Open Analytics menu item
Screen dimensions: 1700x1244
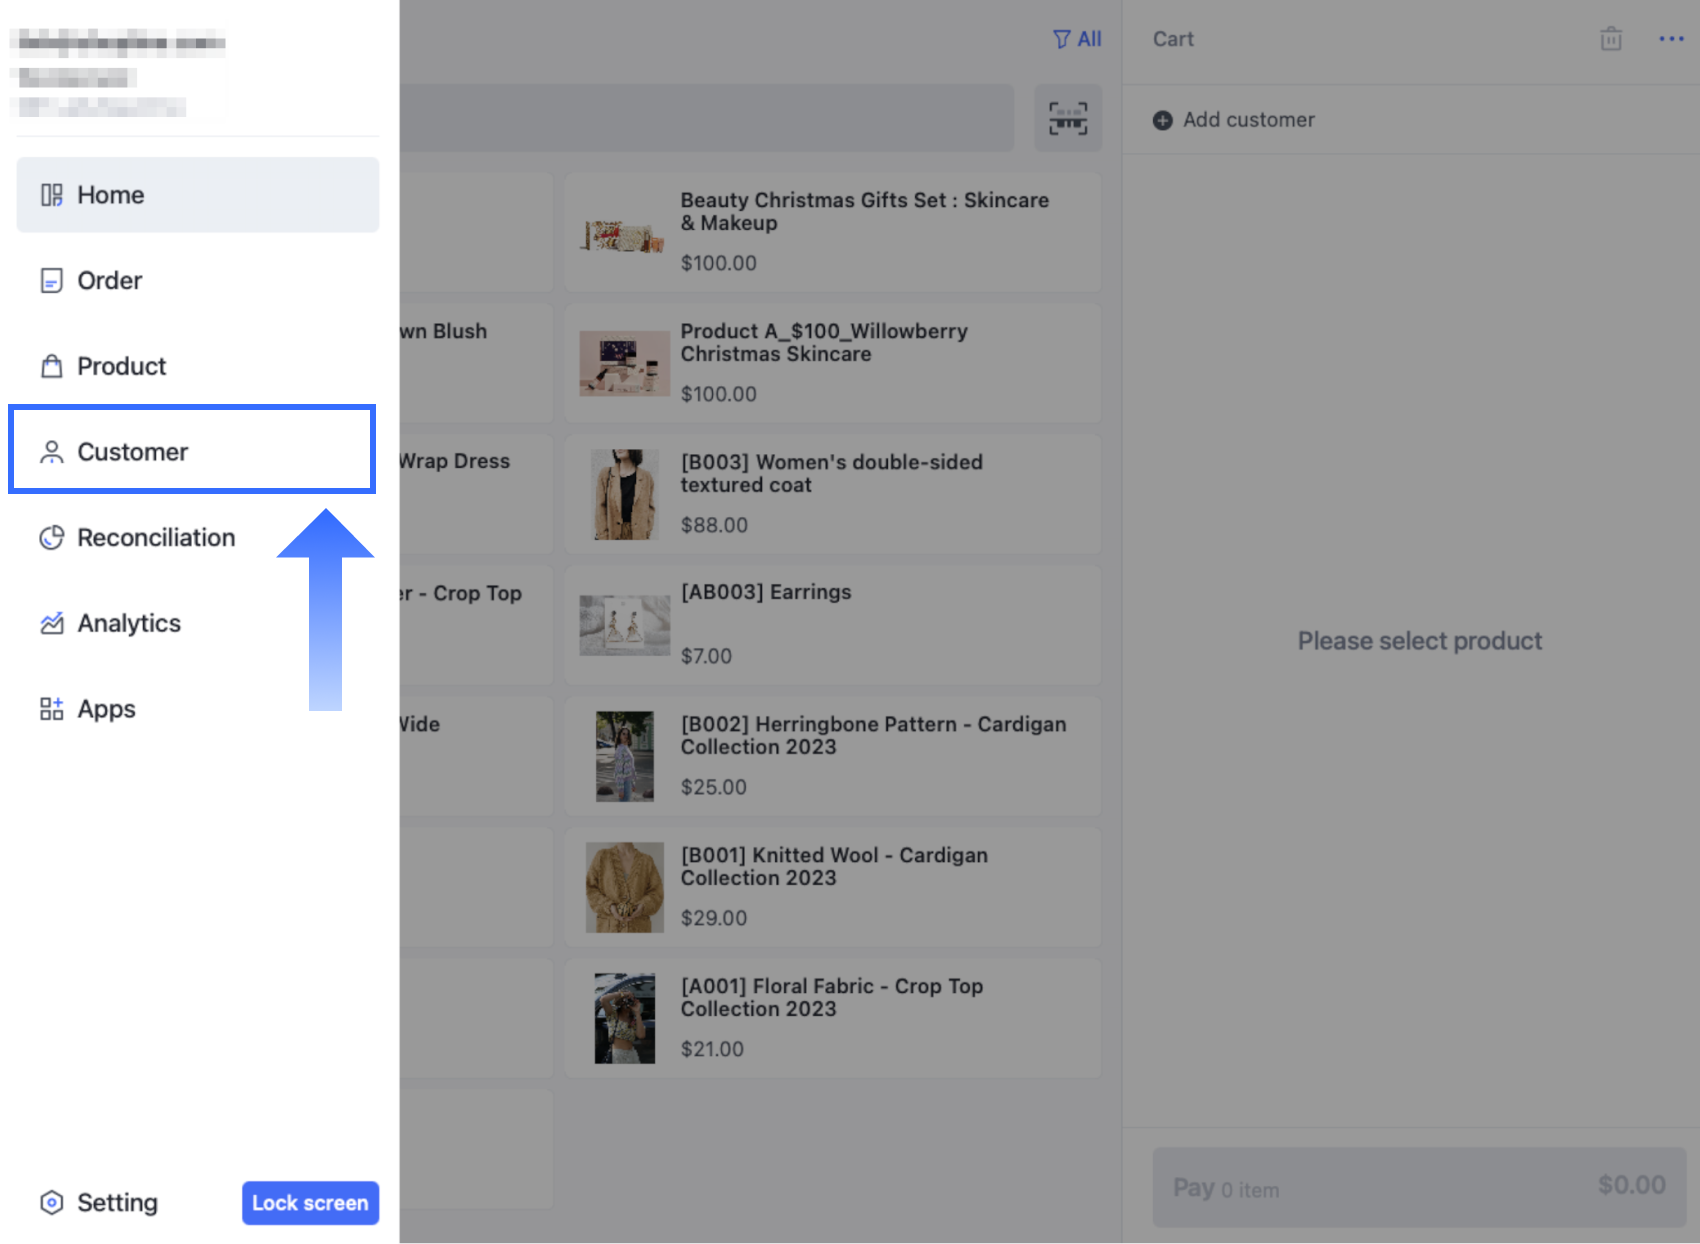(198, 623)
